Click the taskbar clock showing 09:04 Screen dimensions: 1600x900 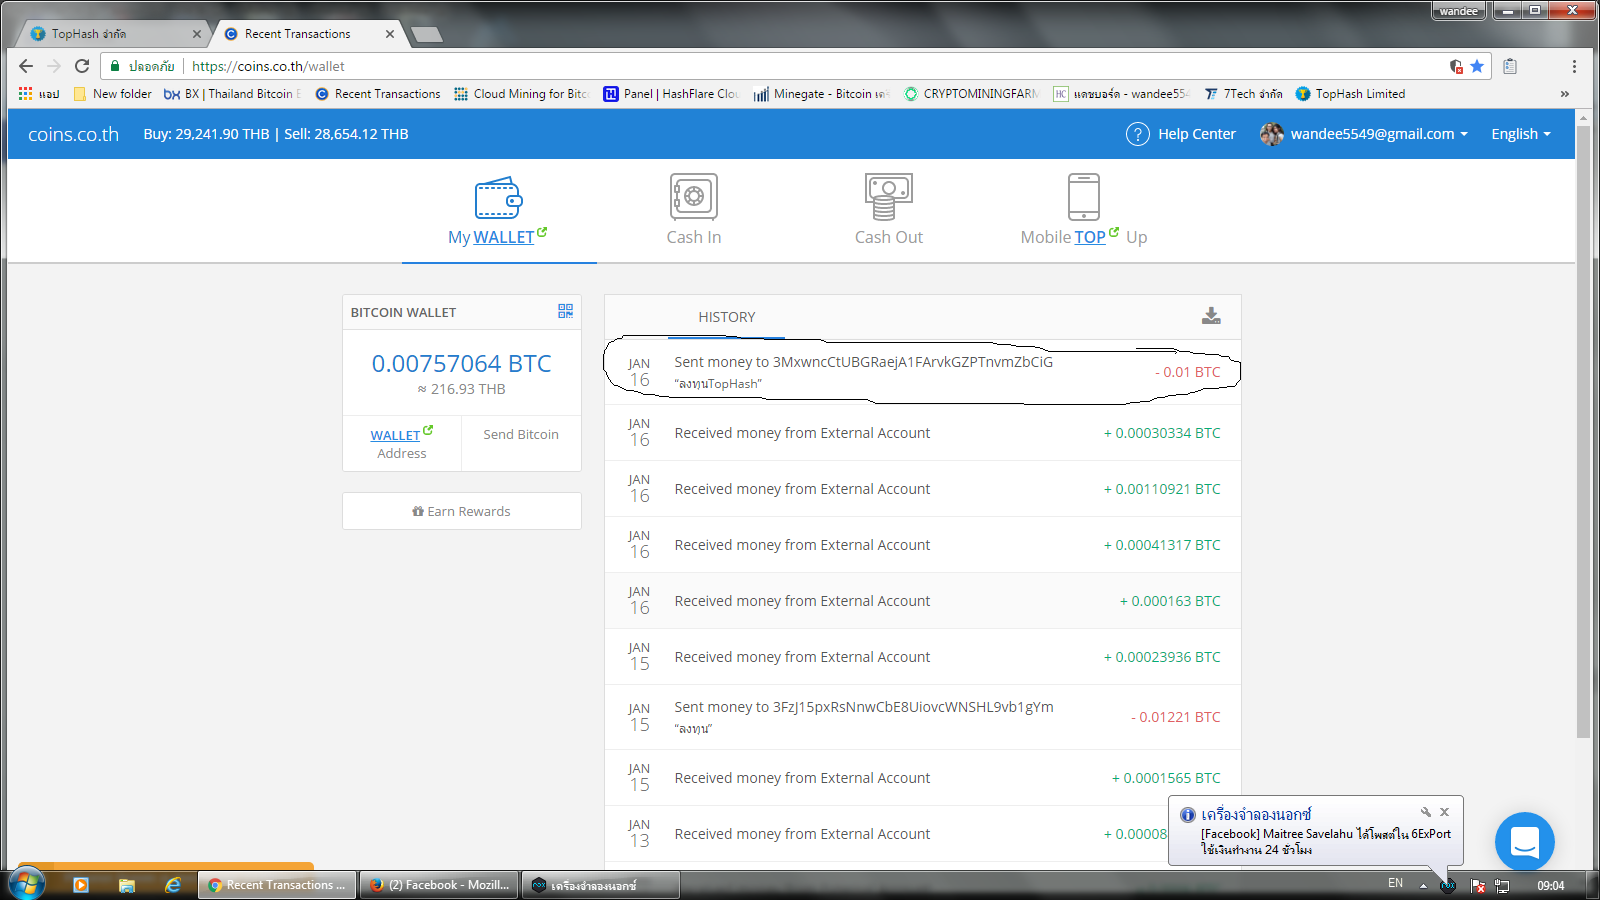coord(1551,885)
